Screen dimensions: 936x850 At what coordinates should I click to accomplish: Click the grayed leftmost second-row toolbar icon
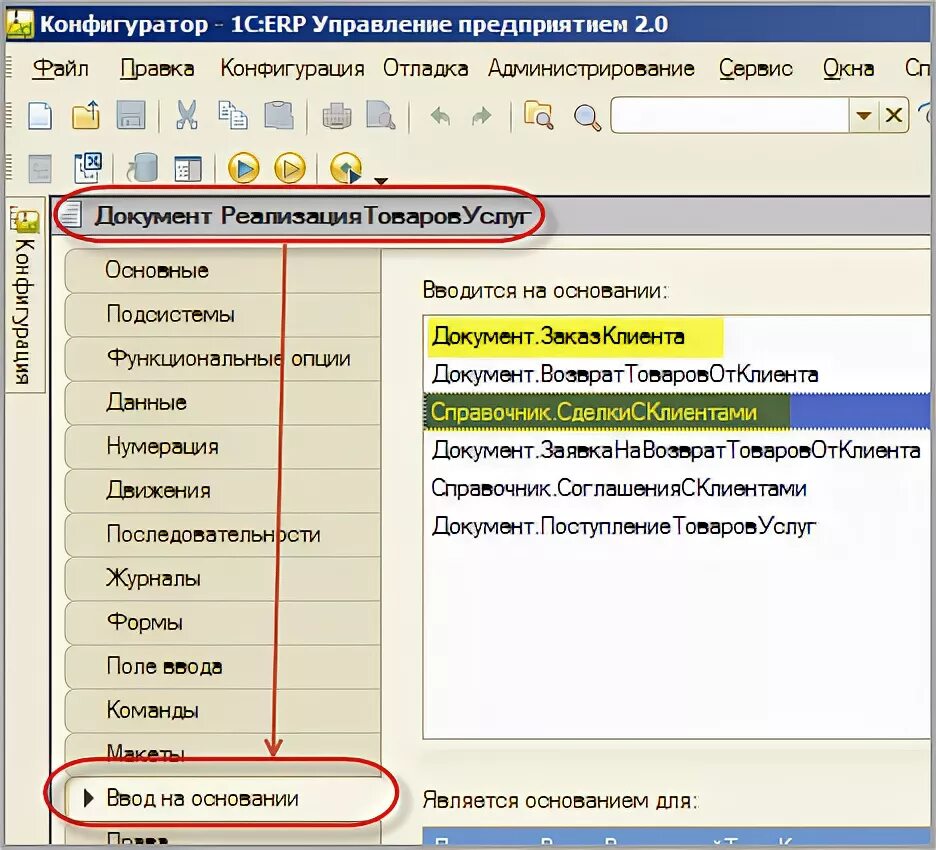pos(40,169)
